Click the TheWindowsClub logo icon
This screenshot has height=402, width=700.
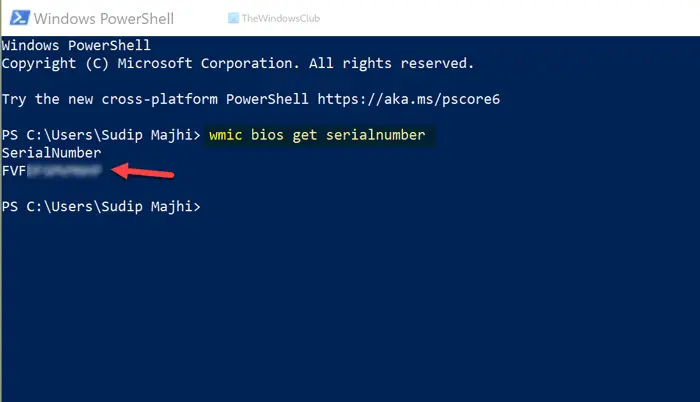[x=234, y=18]
